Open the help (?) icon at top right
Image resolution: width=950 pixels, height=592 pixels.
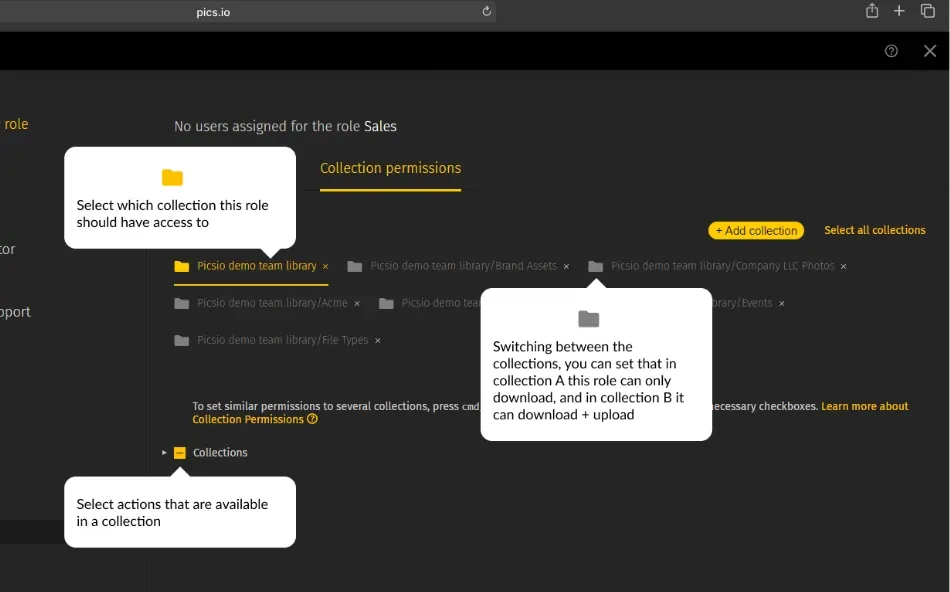[x=891, y=51]
